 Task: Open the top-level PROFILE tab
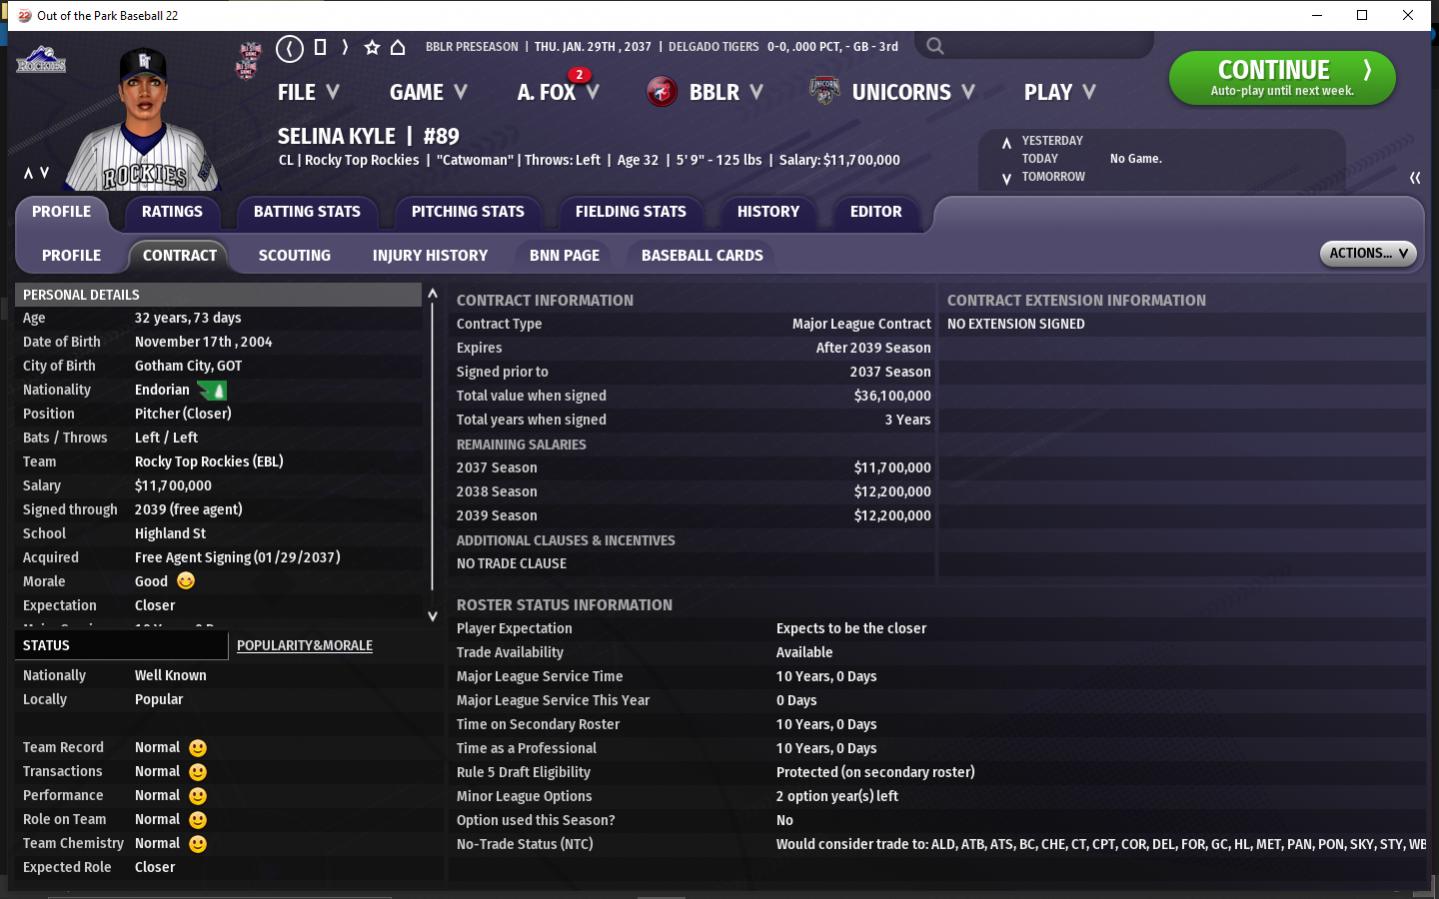(x=61, y=212)
